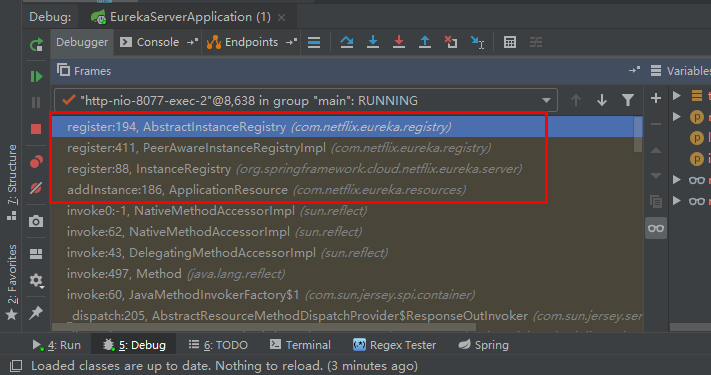
Task: Open Spring tool window
Action: pos(483,345)
